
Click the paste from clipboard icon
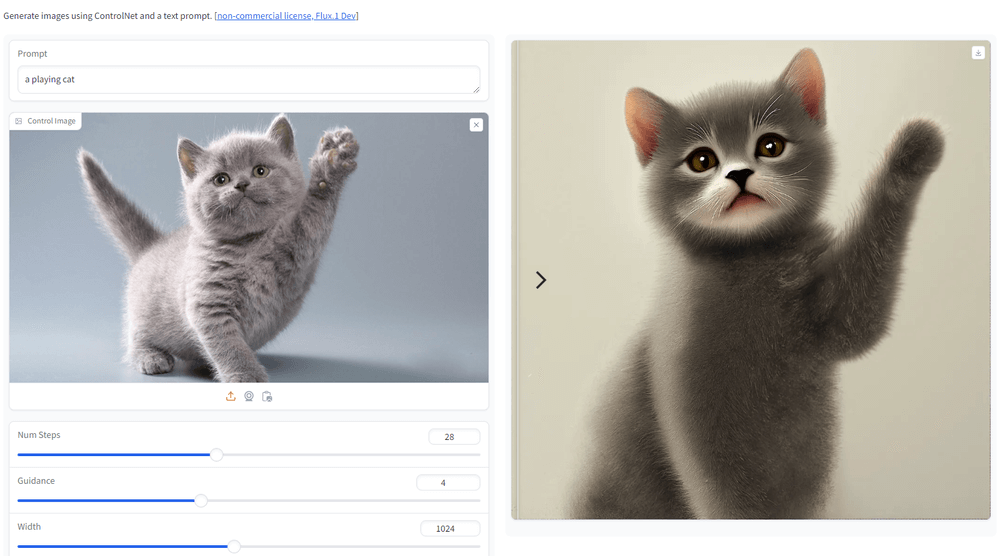(267, 397)
